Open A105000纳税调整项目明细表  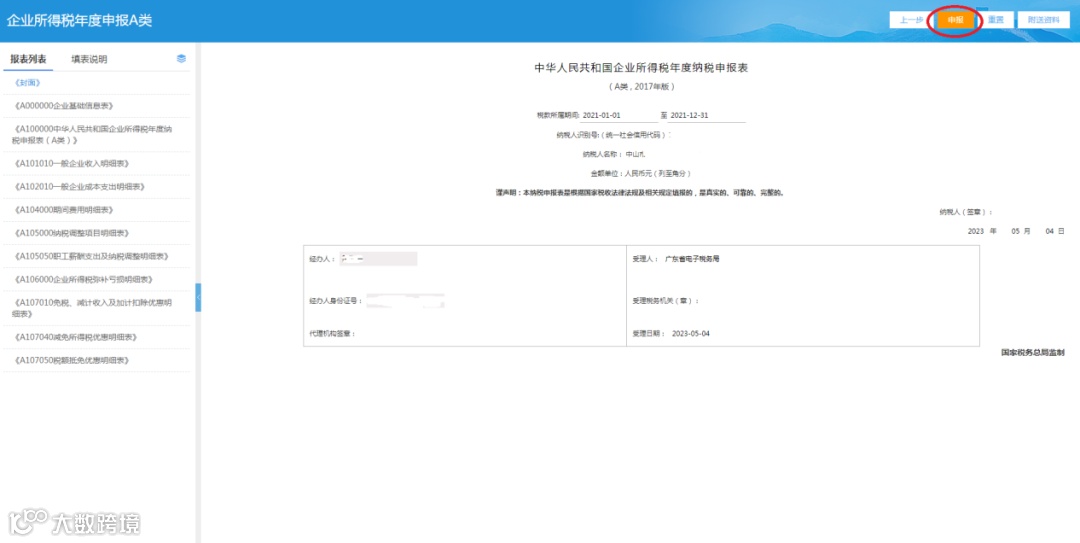(71, 233)
